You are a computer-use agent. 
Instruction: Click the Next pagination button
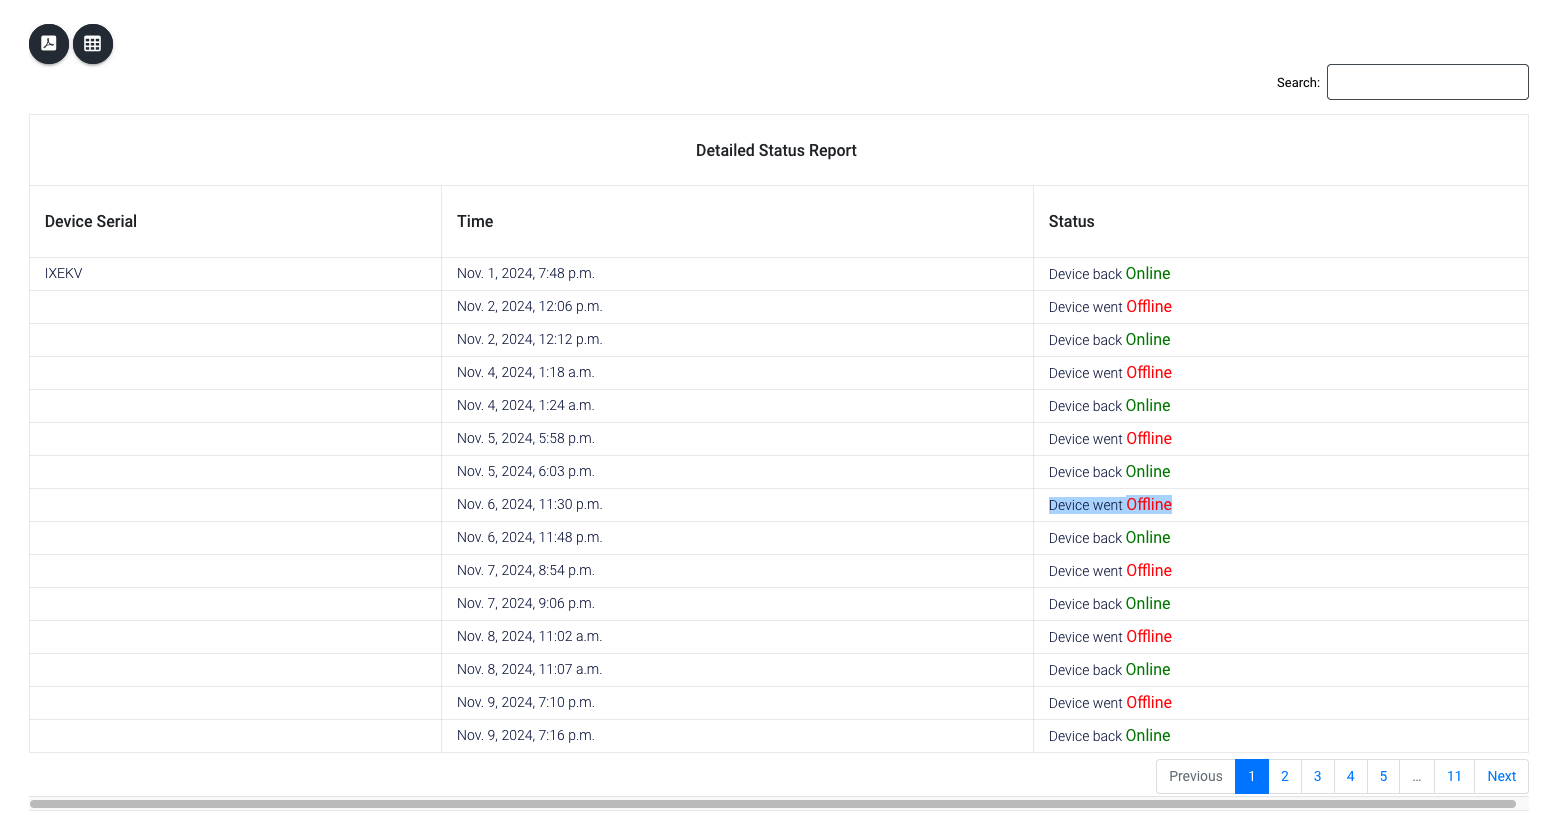tap(1501, 777)
